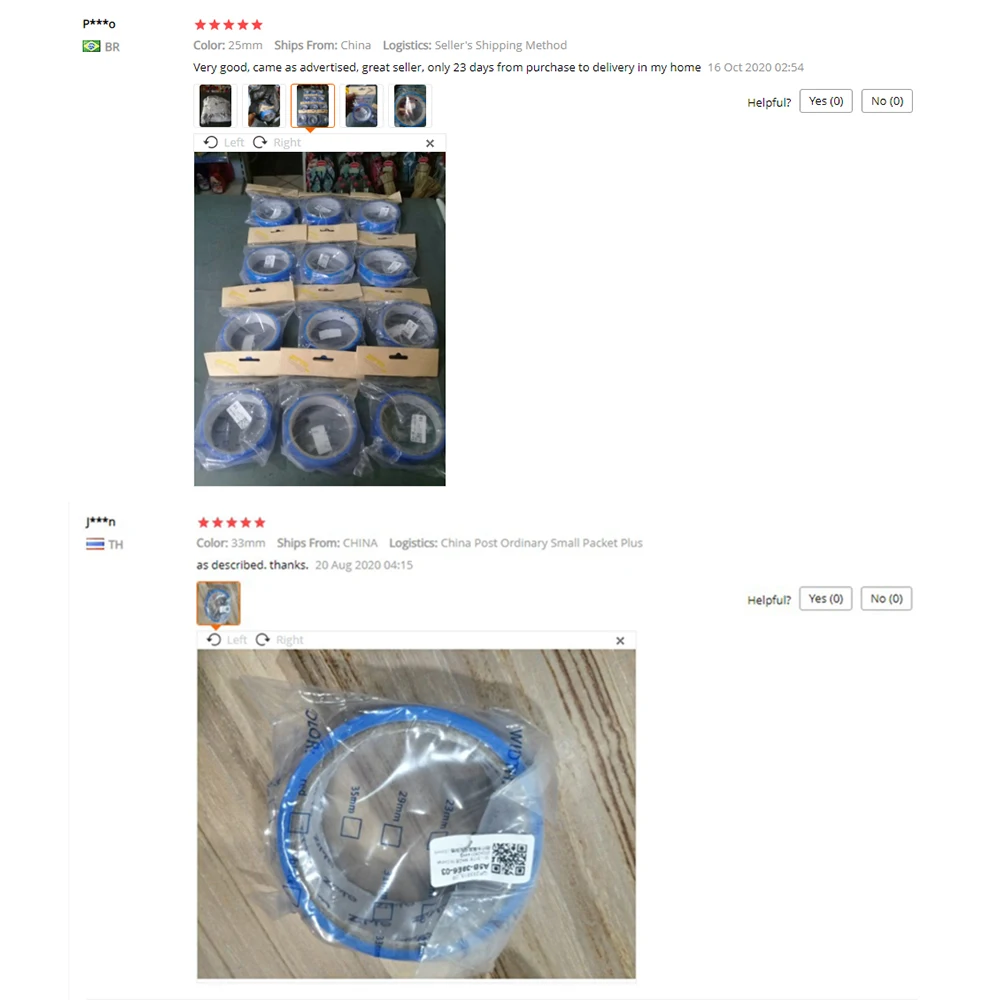Image resolution: width=1000 pixels, height=1000 pixels.
Task: Click the thumbnail in J***n's review
Action: pyautogui.click(x=218, y=603)
